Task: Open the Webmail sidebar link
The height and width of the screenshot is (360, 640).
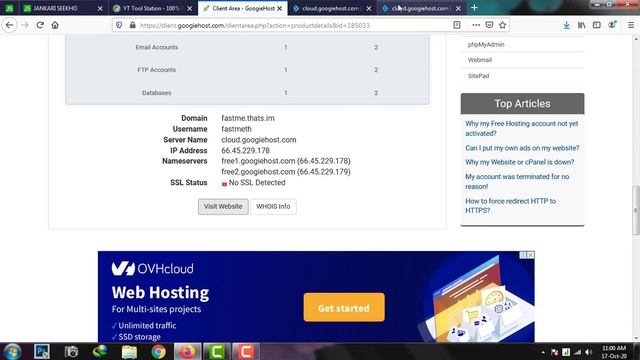Action: [x=480, y=60]
